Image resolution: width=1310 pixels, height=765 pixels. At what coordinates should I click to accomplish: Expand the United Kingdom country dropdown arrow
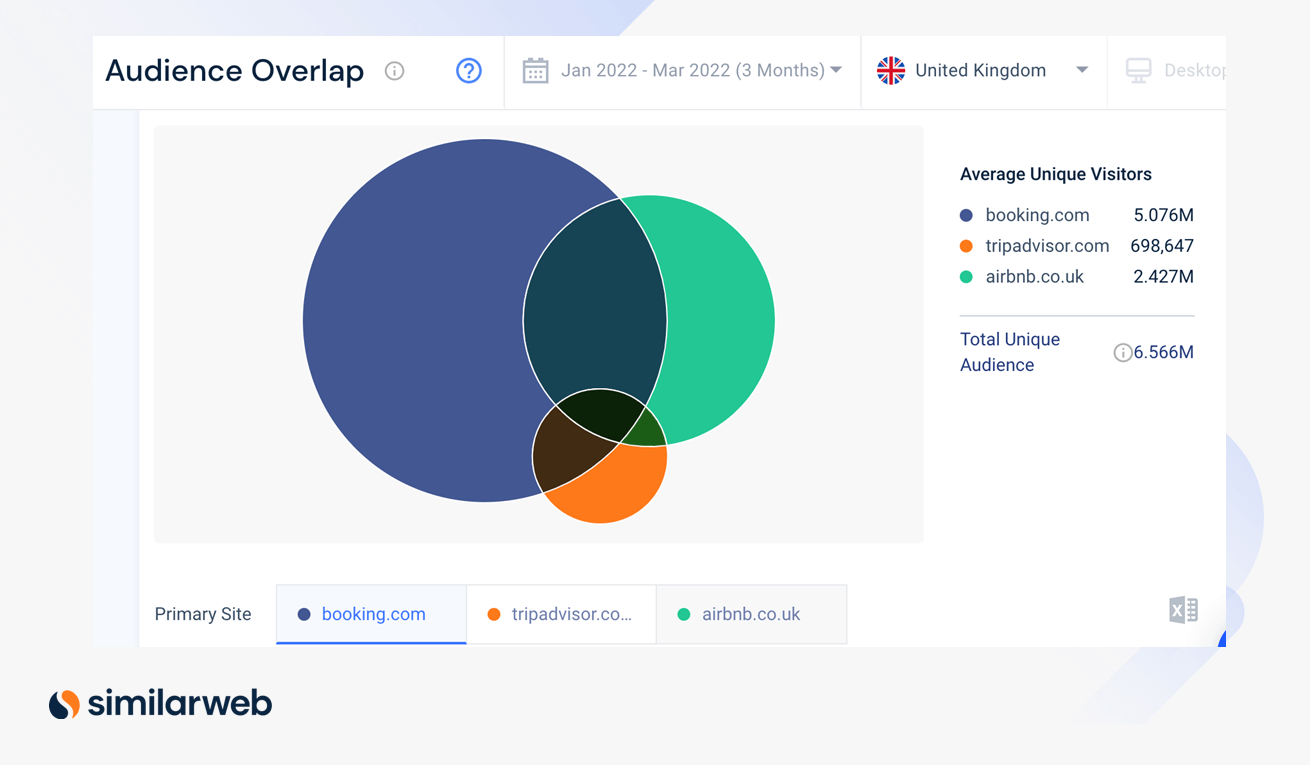pyautogui.click(x=1082, y=71)
